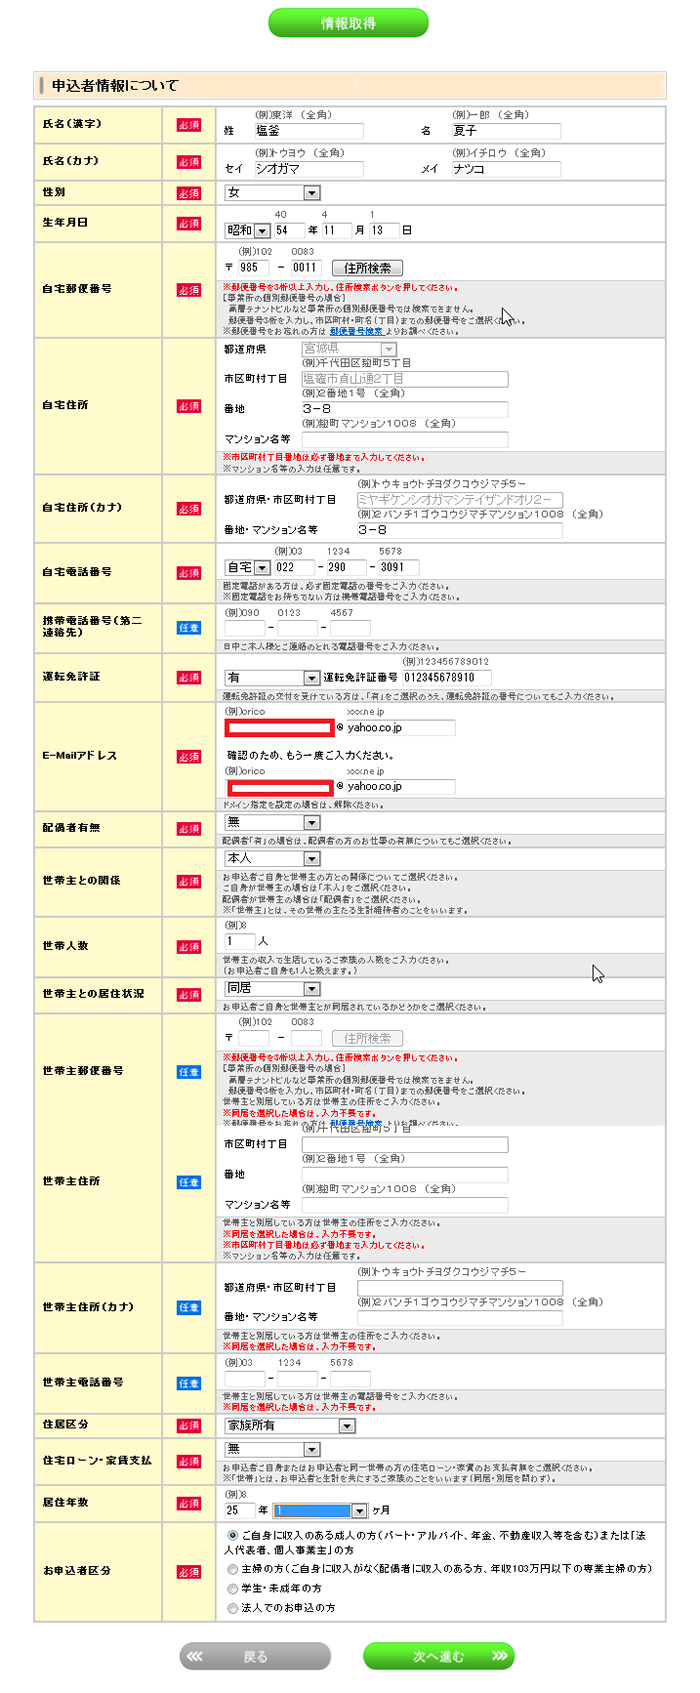
Task: Click the 運転免許証番号 field with 012345678910
Action: pos(447,677)
